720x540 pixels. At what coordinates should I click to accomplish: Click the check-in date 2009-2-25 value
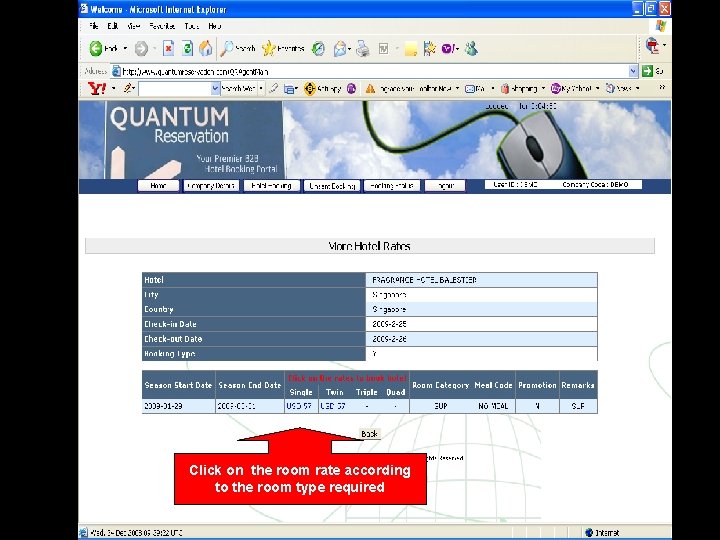[389, 324]
